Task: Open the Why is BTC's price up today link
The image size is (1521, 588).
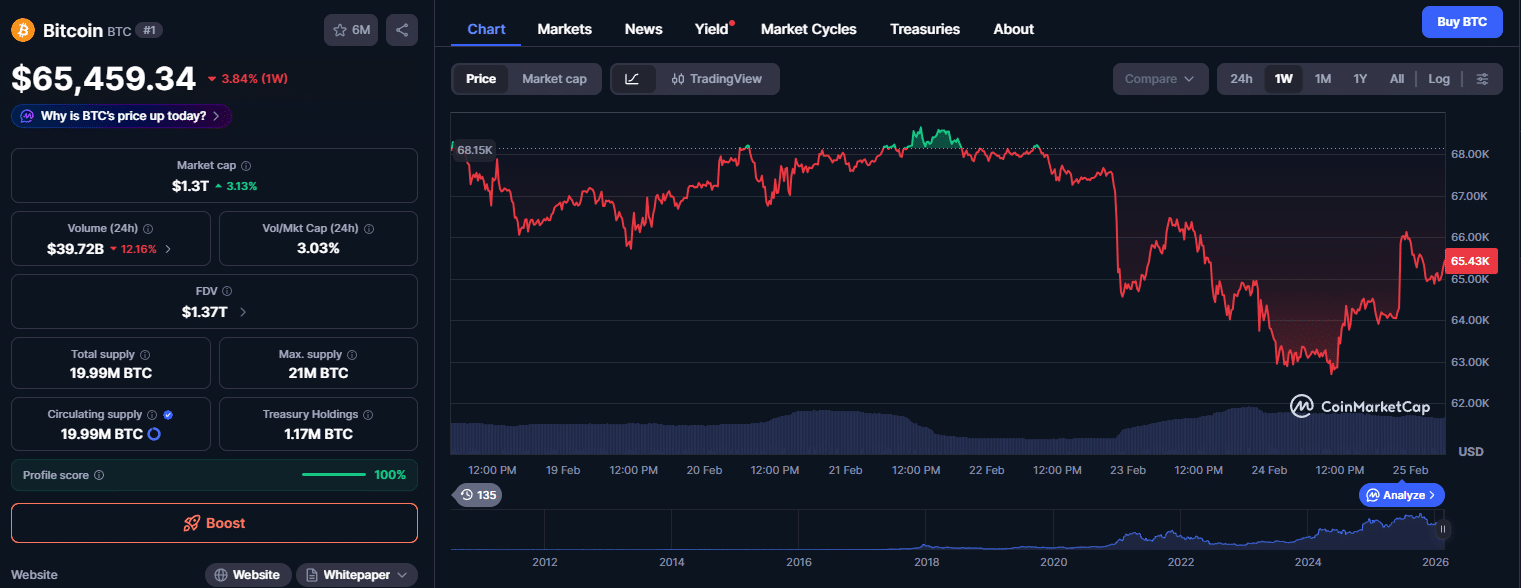Action: (x=120, y=116)
